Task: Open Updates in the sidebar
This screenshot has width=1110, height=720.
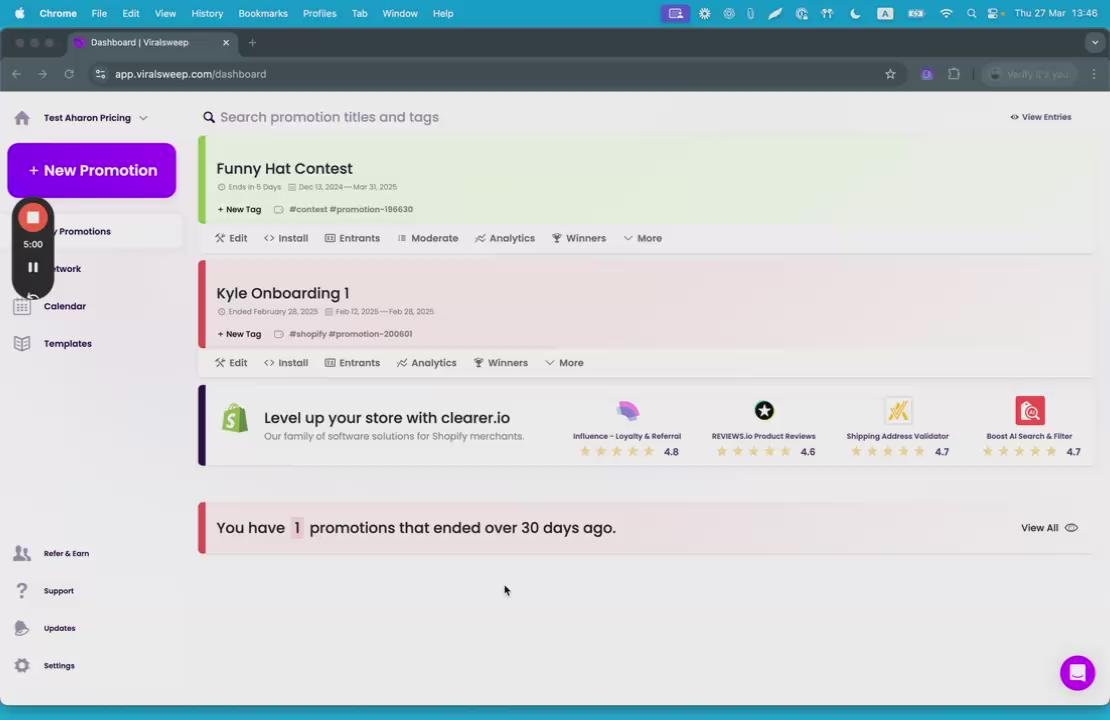Action: [x=59, y=629]
